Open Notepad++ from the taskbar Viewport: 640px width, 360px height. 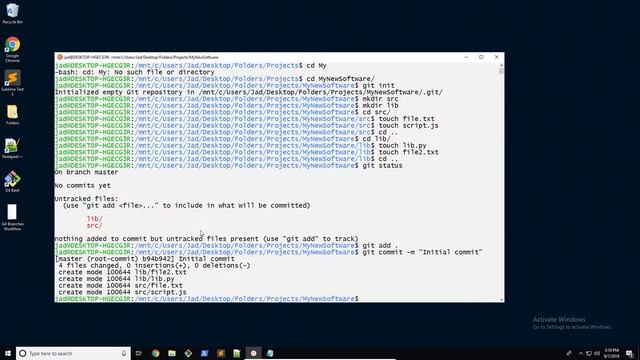(x=237, y=353)
